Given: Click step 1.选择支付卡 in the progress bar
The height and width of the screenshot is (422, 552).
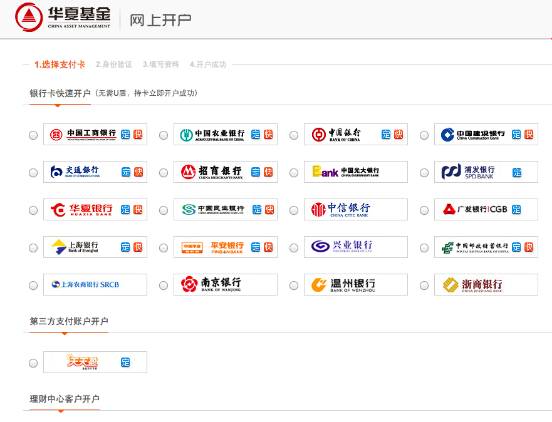Looking at the screenshot, I should point(60,64).
